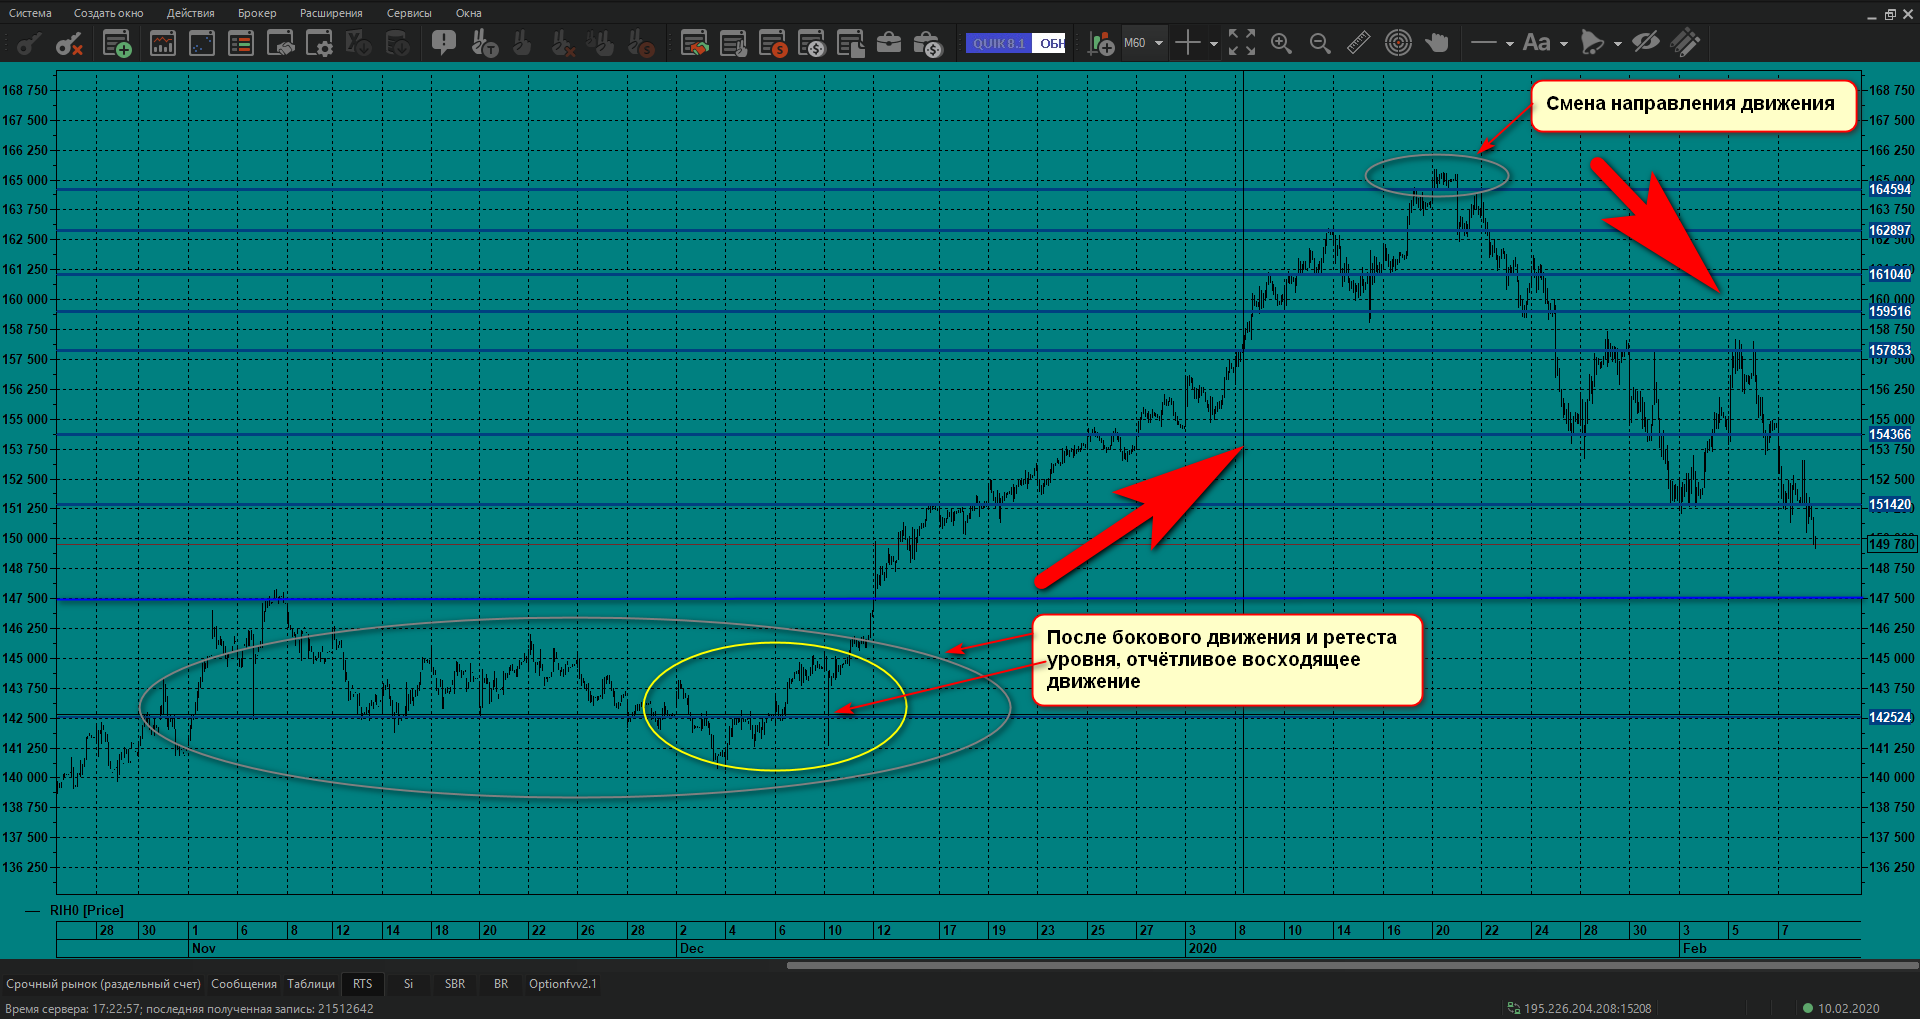This screenshot has height=1019, width=1920.
Task: Open the Расширения menu
Action: coord(331,13)
